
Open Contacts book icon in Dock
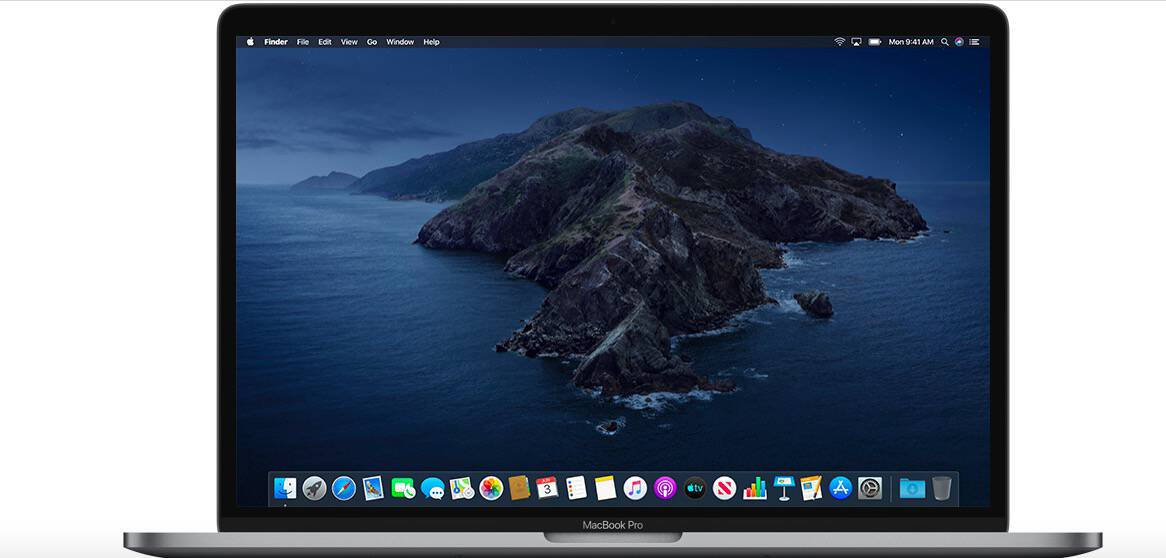(x=519, y=488)
